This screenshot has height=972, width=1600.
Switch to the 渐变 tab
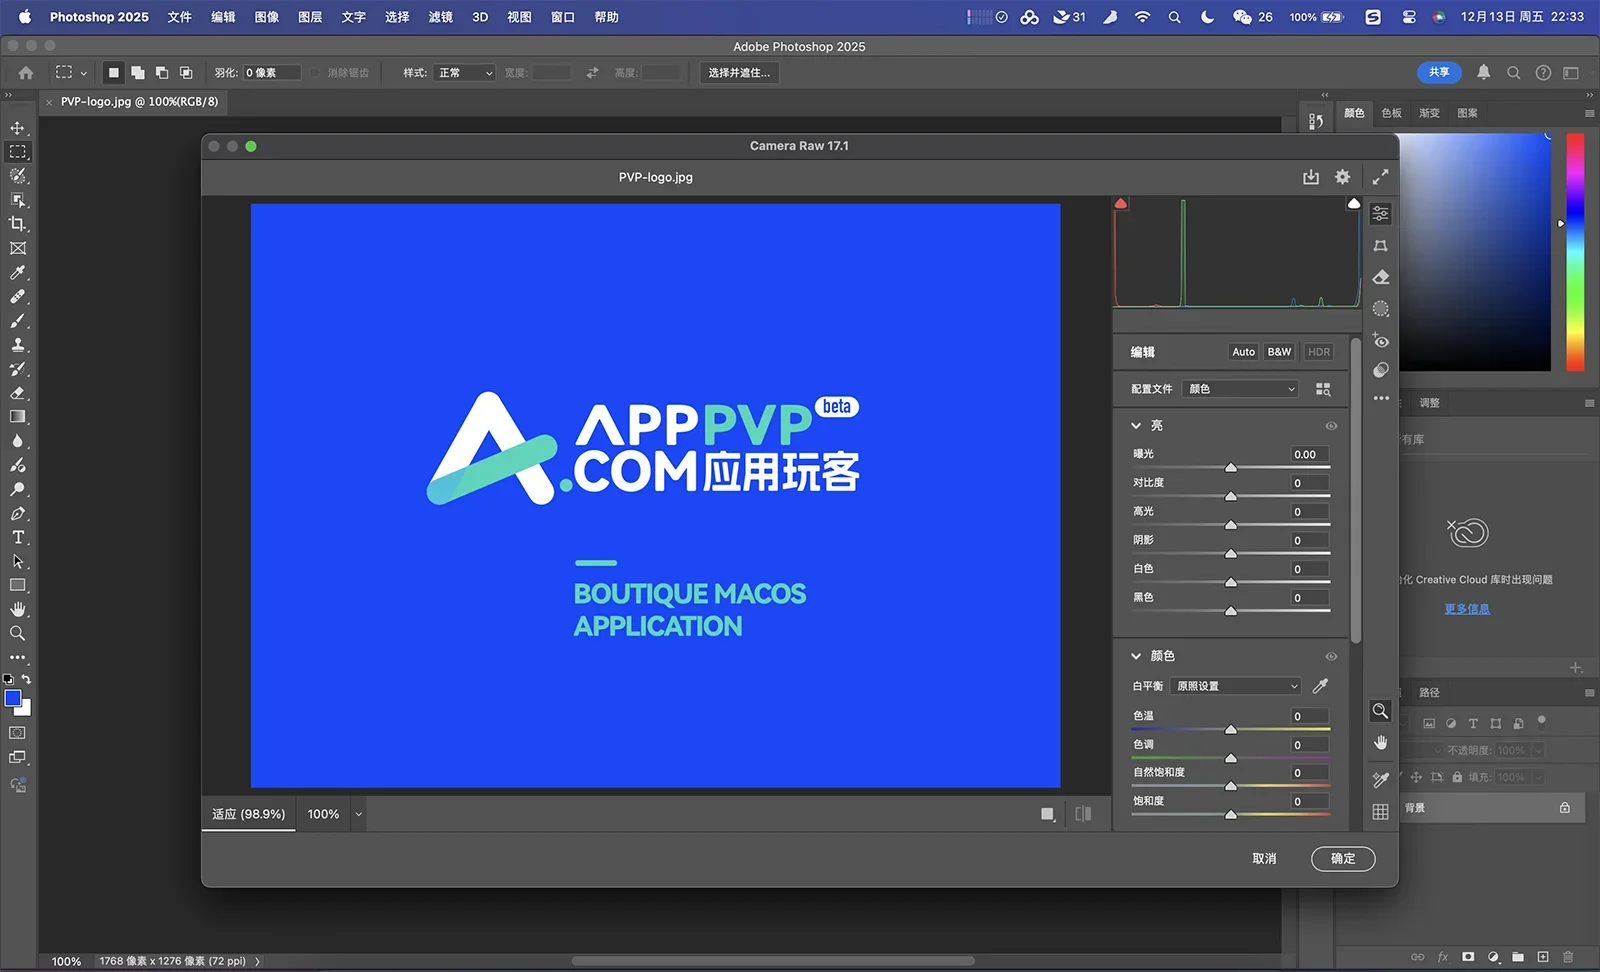1429,113
